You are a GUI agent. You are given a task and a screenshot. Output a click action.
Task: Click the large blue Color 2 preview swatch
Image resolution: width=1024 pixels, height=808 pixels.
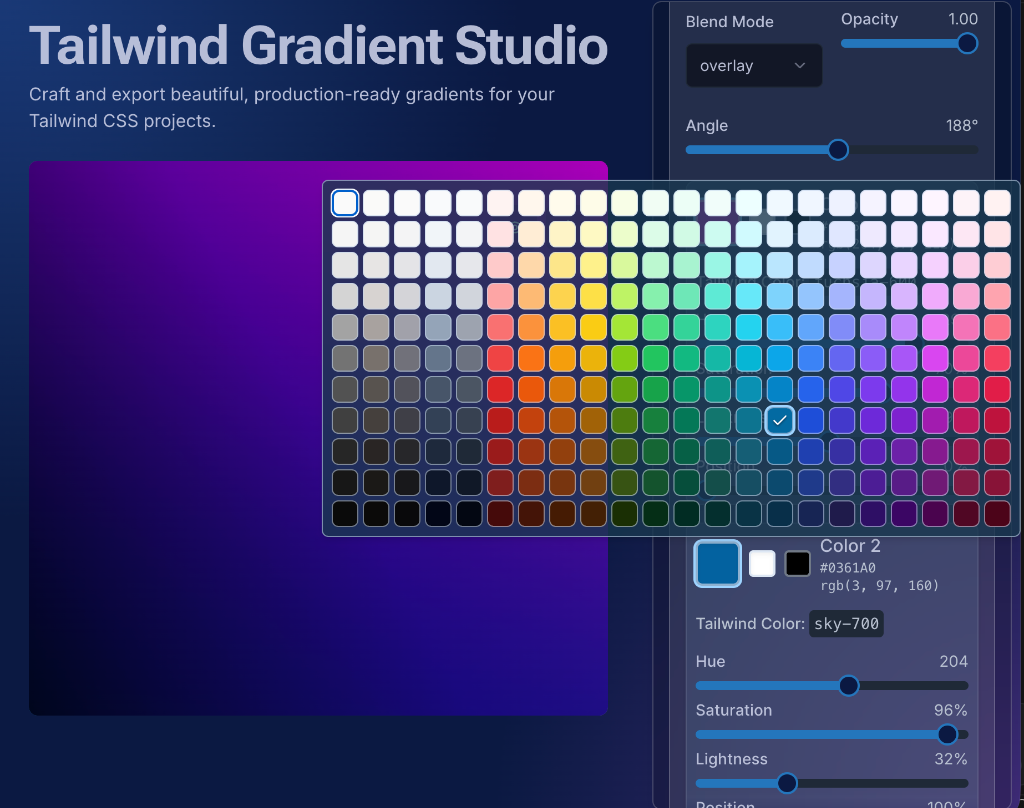coord(717,563)
